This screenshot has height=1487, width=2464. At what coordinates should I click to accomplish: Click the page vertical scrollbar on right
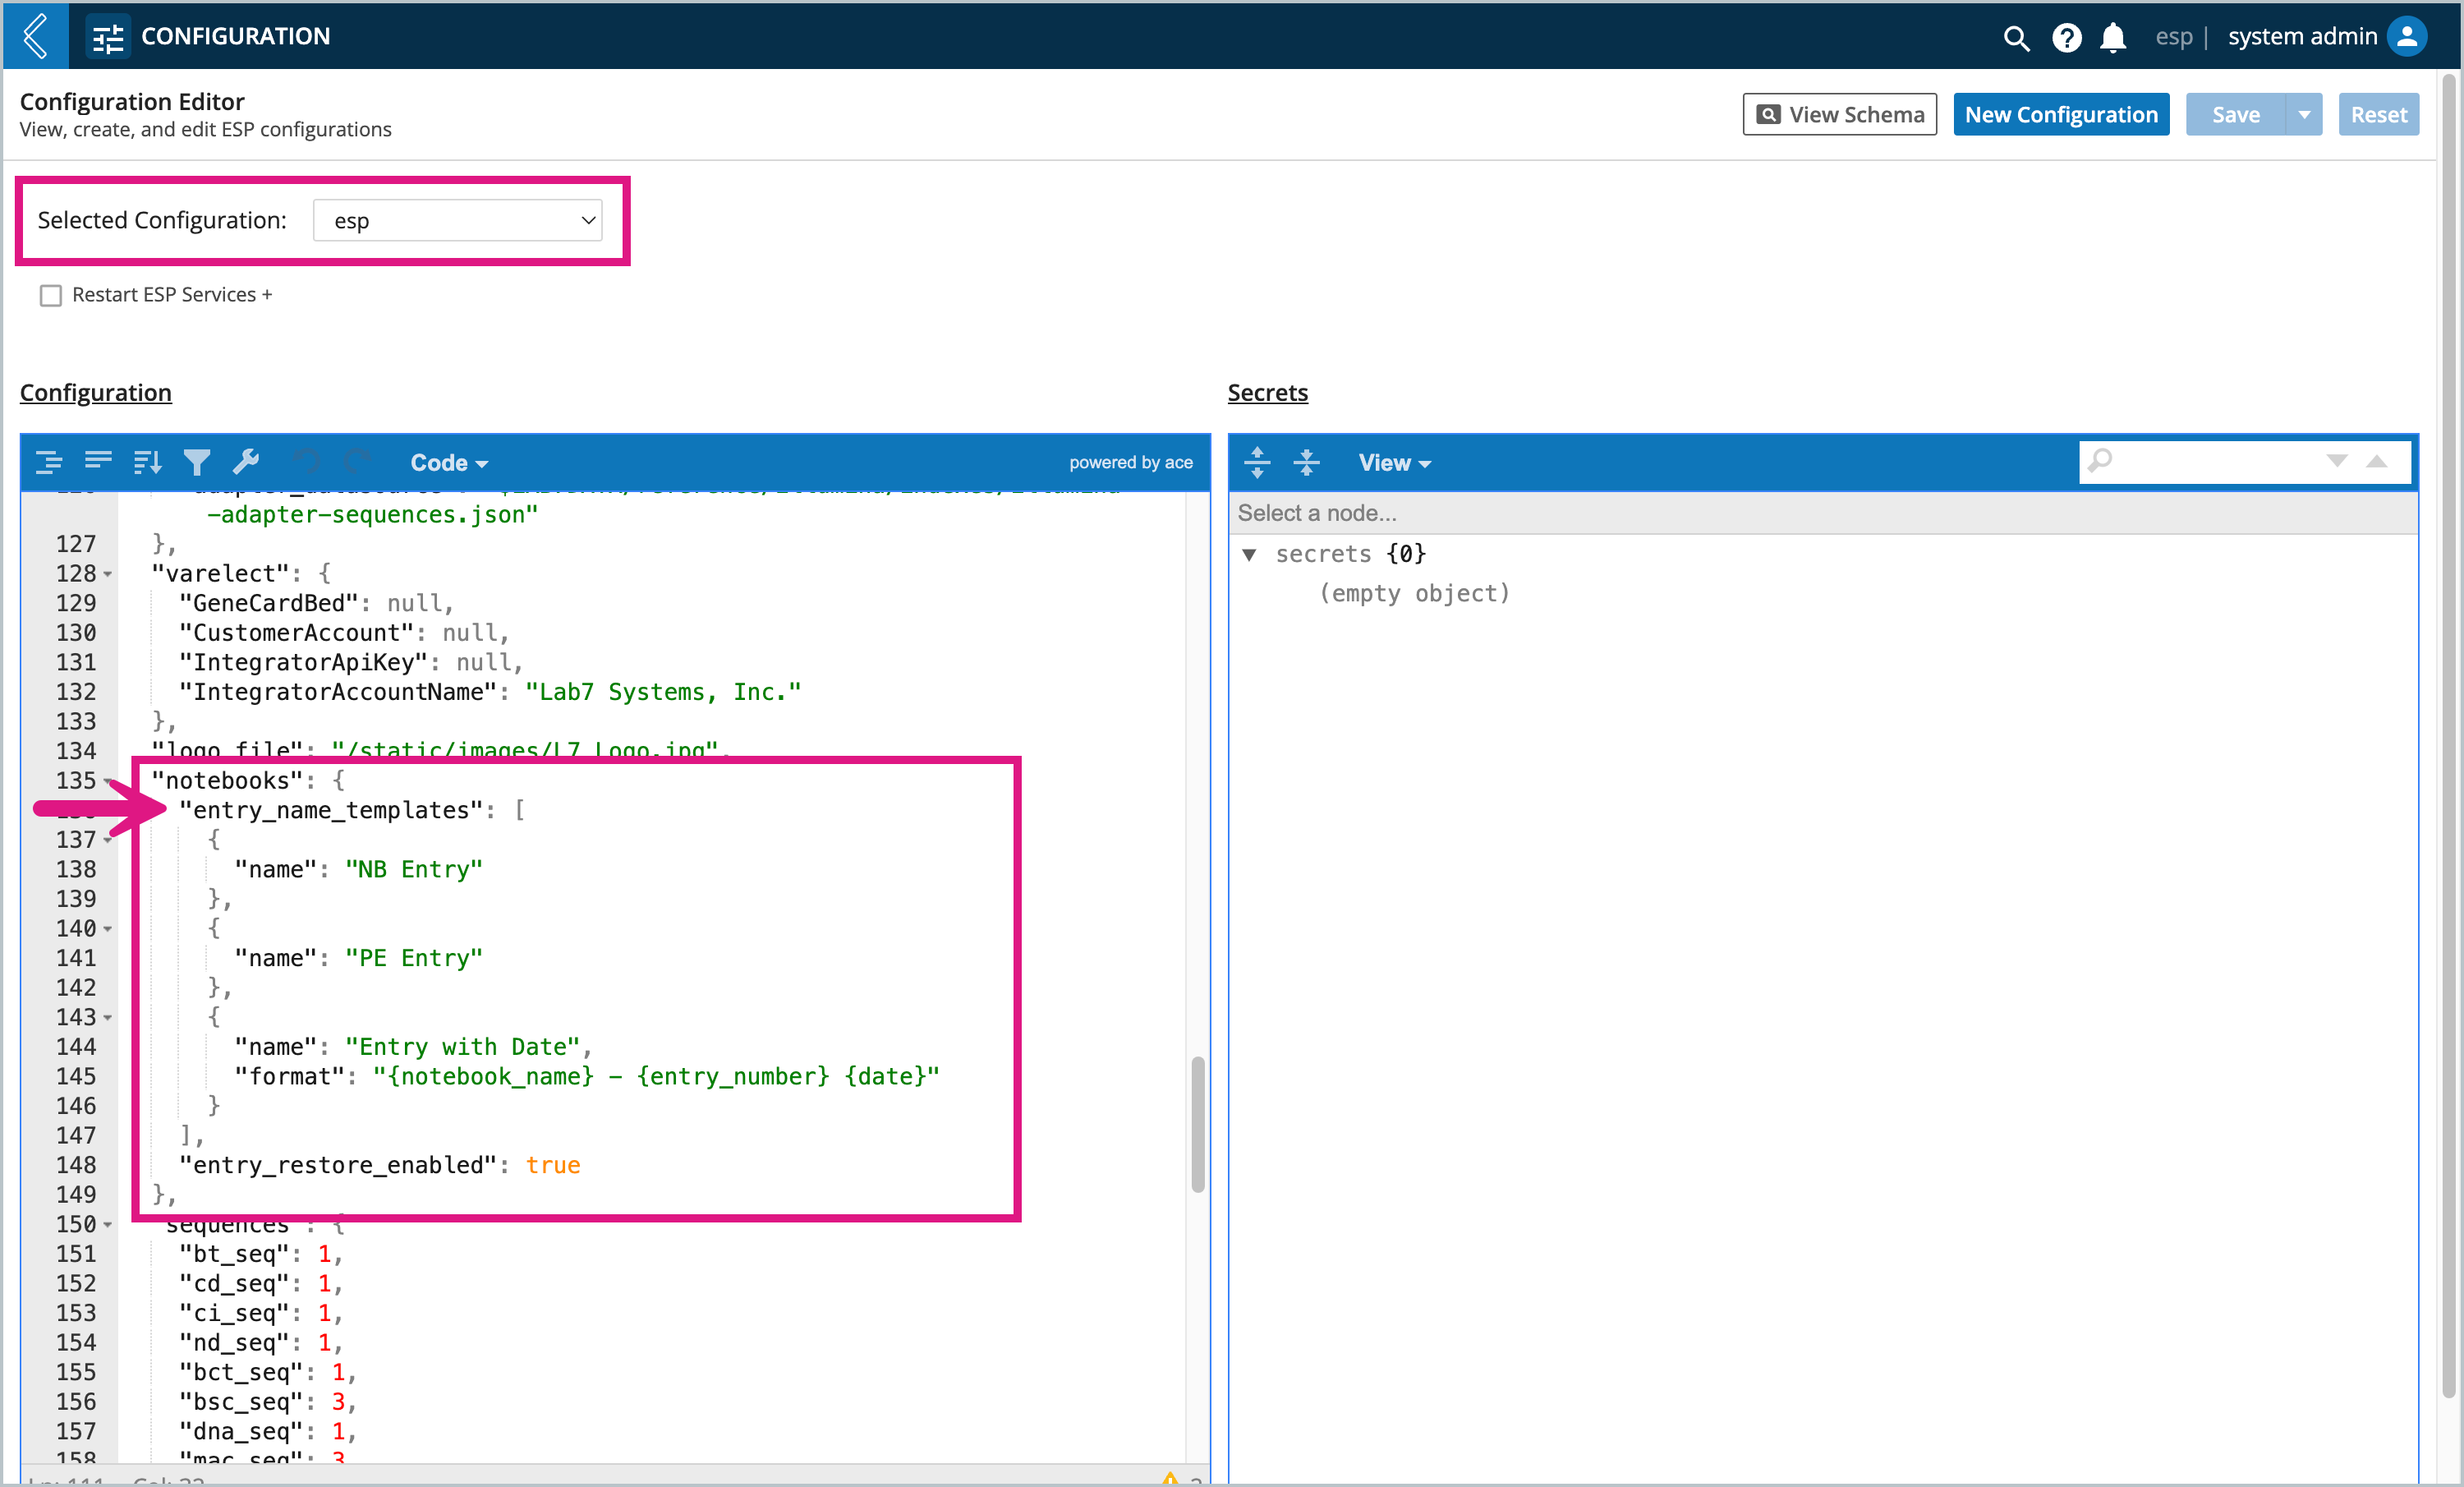(x=2448, y=735)
